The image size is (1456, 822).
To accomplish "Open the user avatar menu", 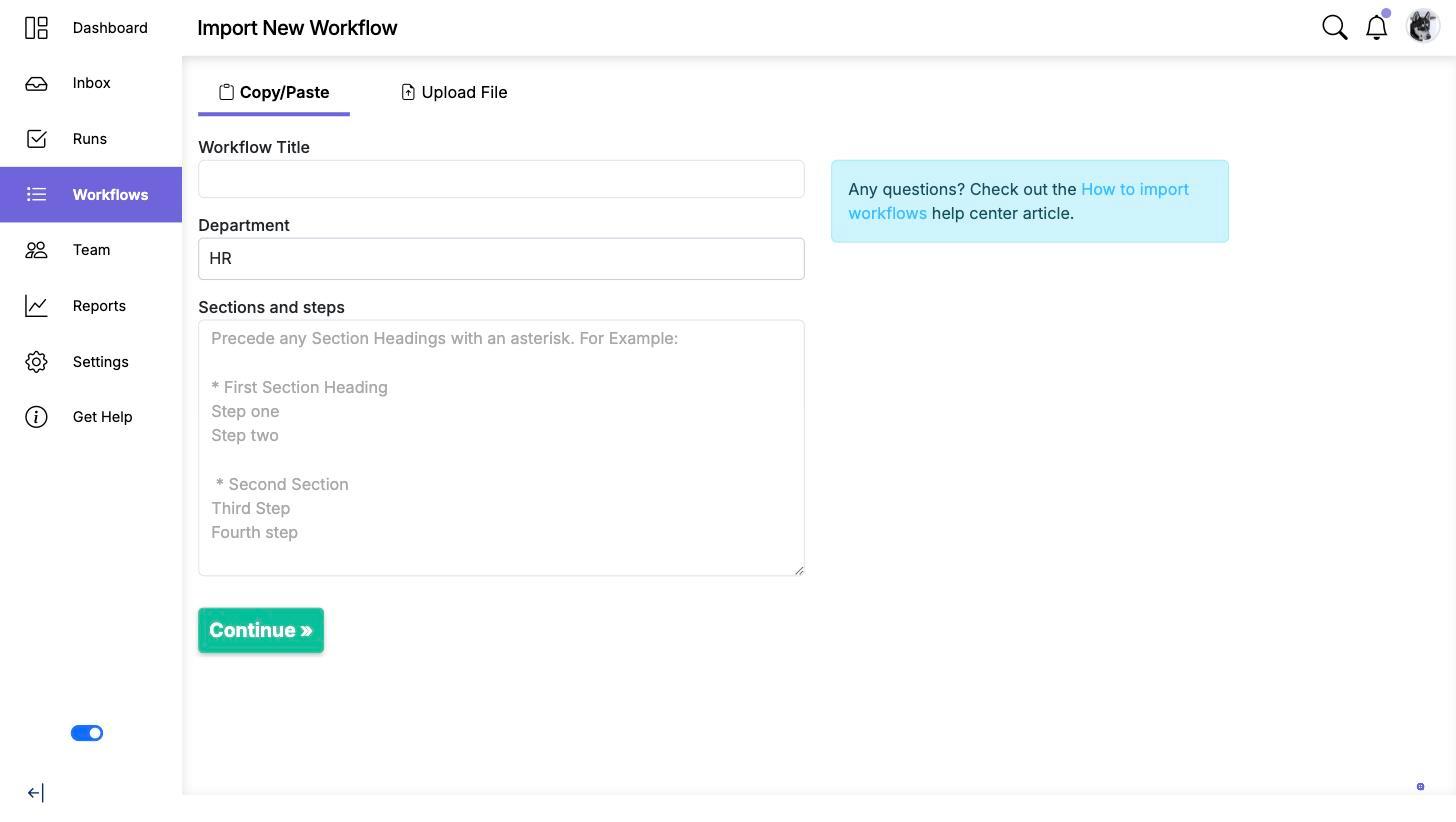I will (1422, 26).
